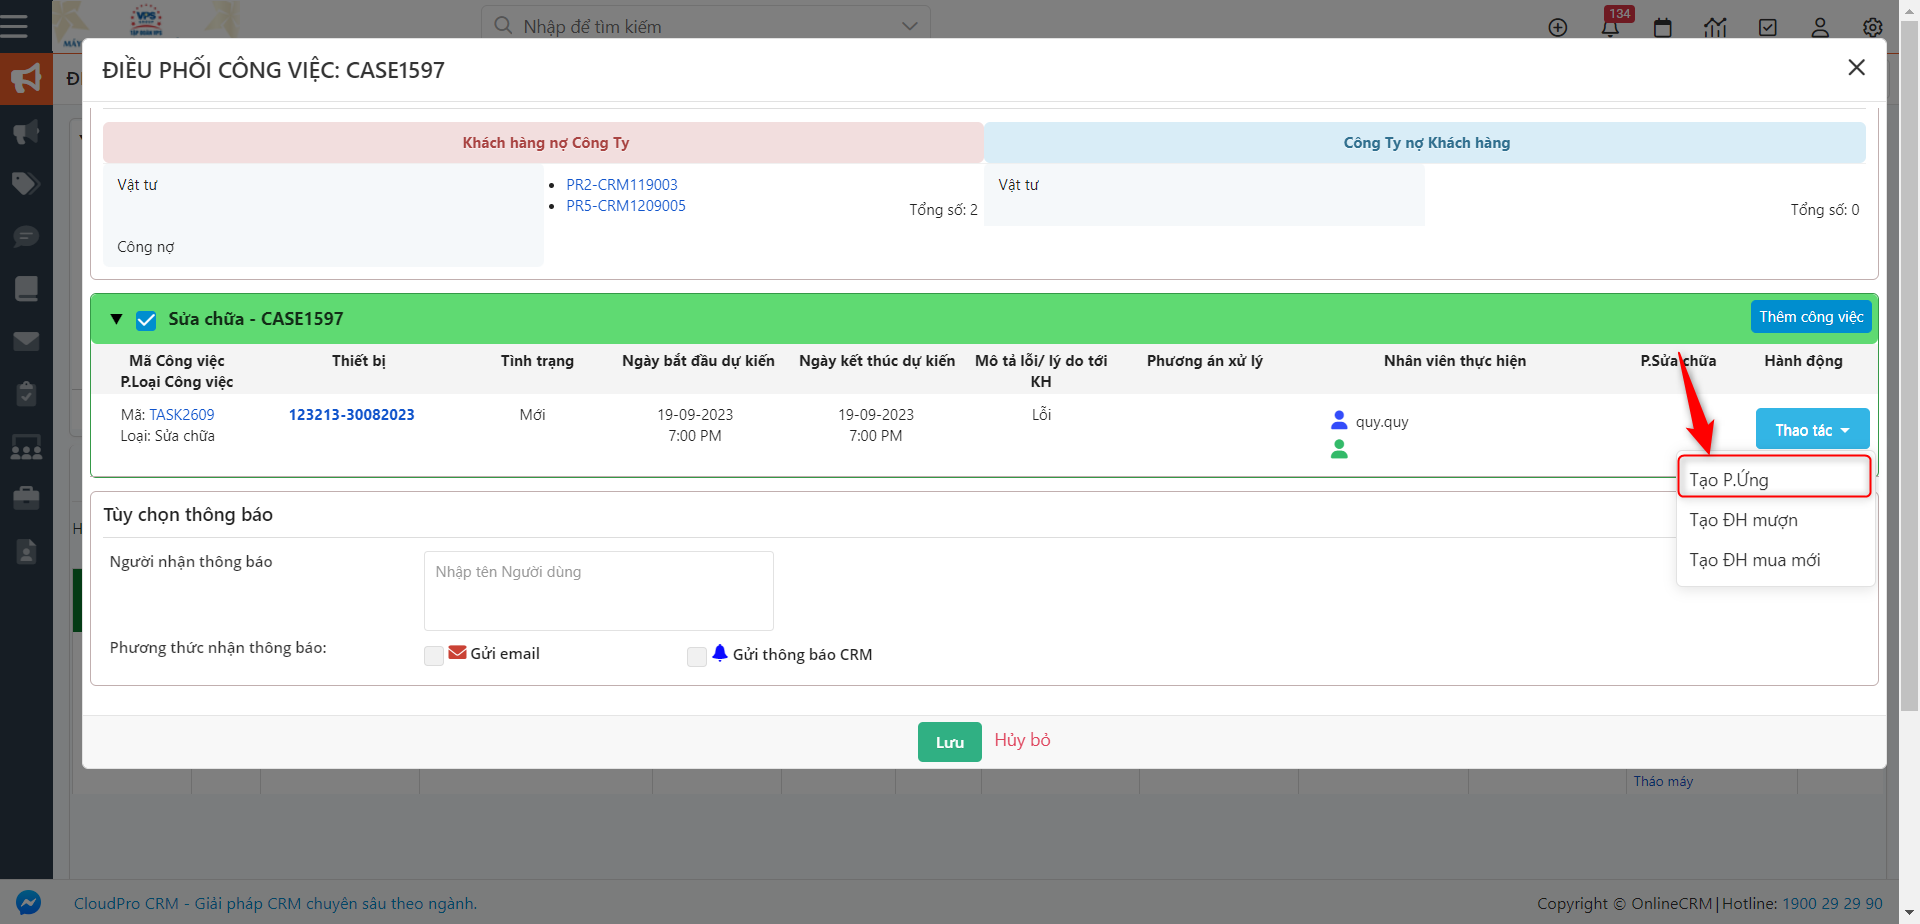
Task: Click the Mới status cell
Action: click(x=532, y=414)
